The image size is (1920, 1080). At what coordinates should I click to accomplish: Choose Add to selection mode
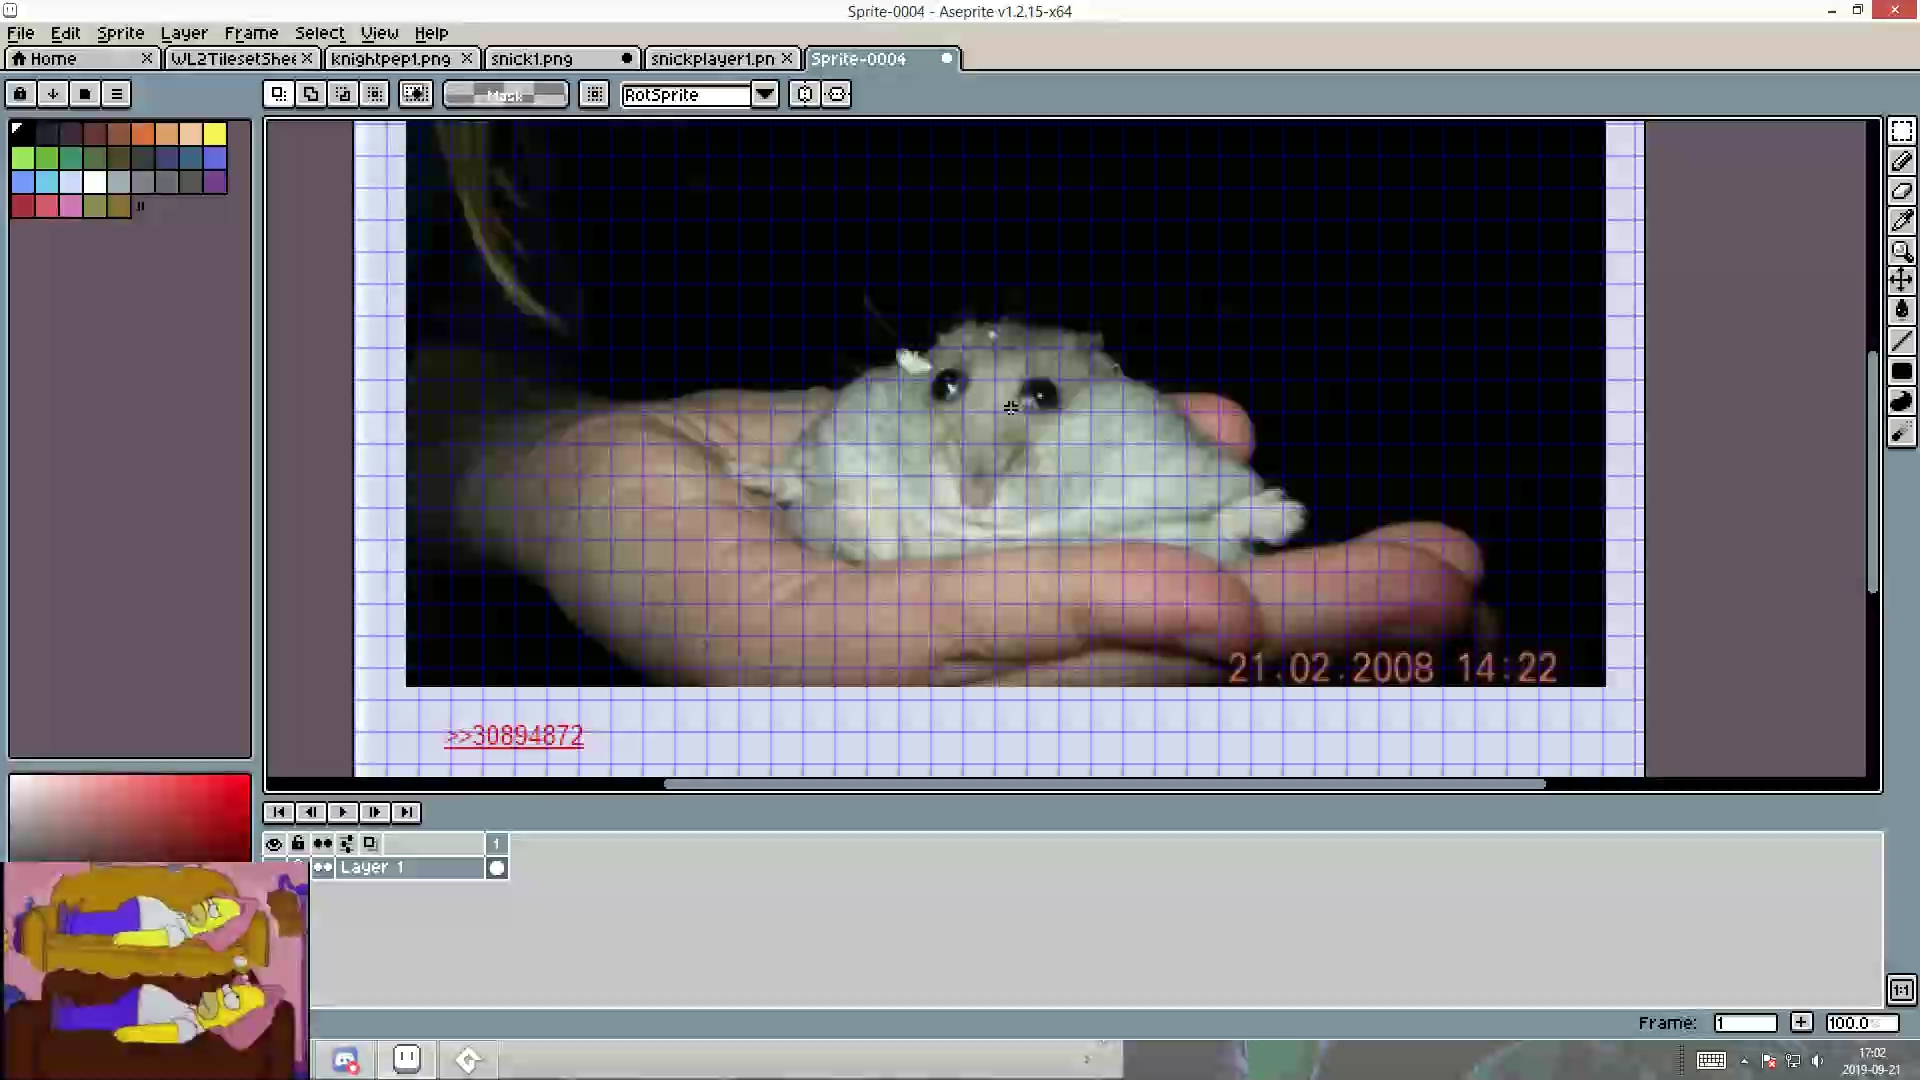point(310,94)
